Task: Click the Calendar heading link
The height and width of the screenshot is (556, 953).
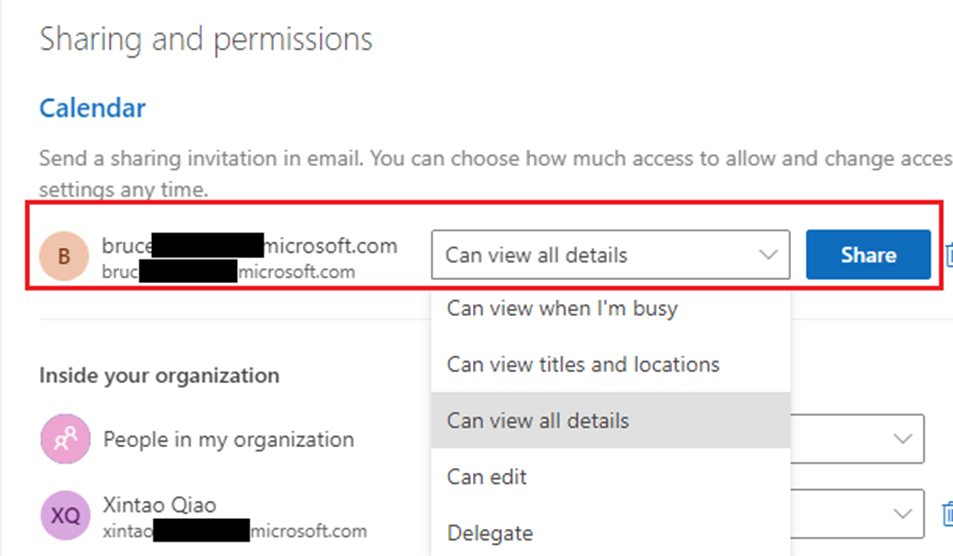Action: point(92,108)
